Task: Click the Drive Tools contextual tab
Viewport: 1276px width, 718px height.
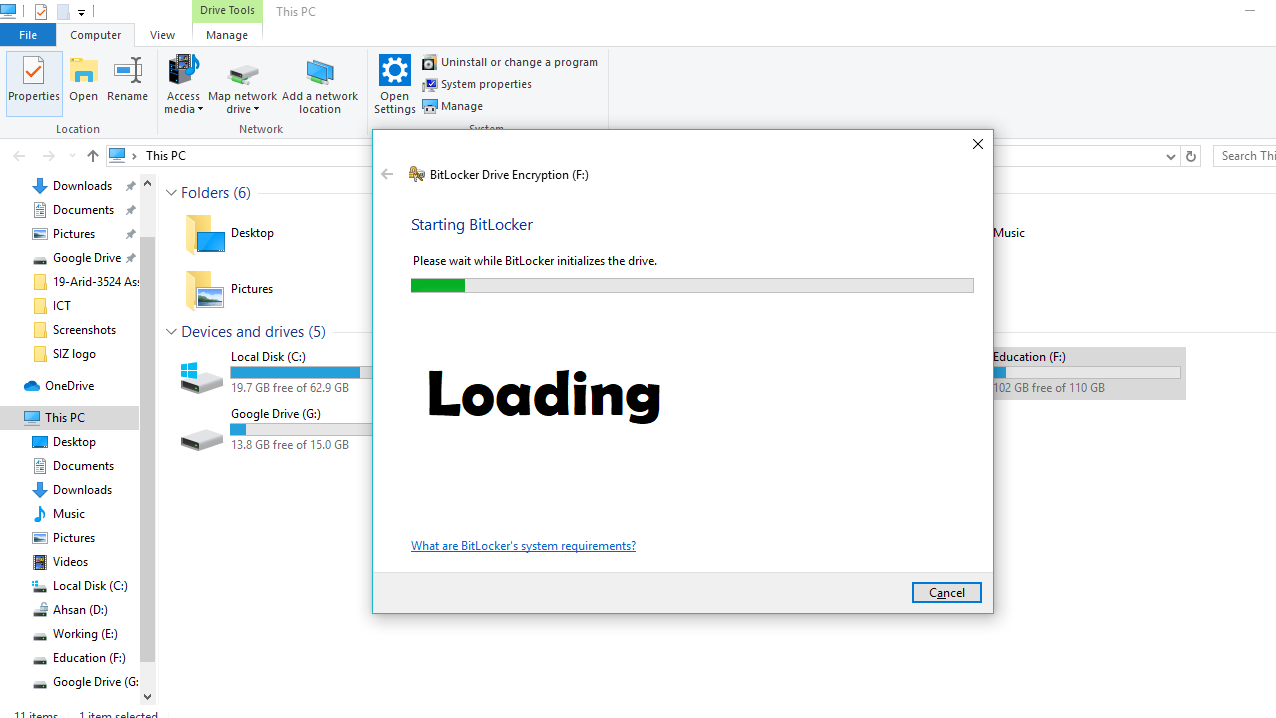Action: coord(227,11)
